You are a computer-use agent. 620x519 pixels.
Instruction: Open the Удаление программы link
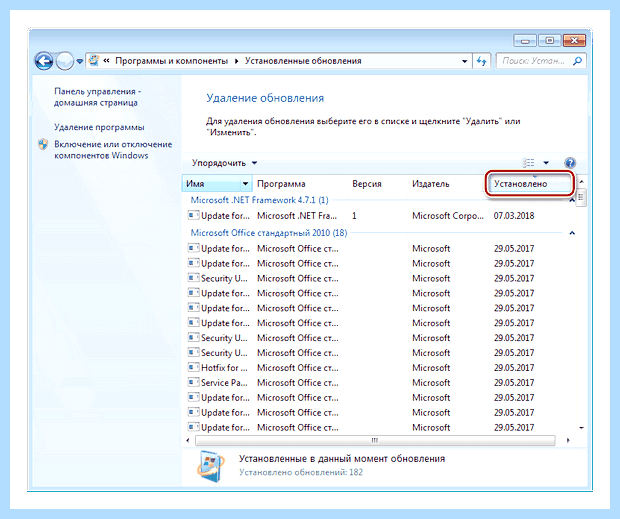coord(99,127)
